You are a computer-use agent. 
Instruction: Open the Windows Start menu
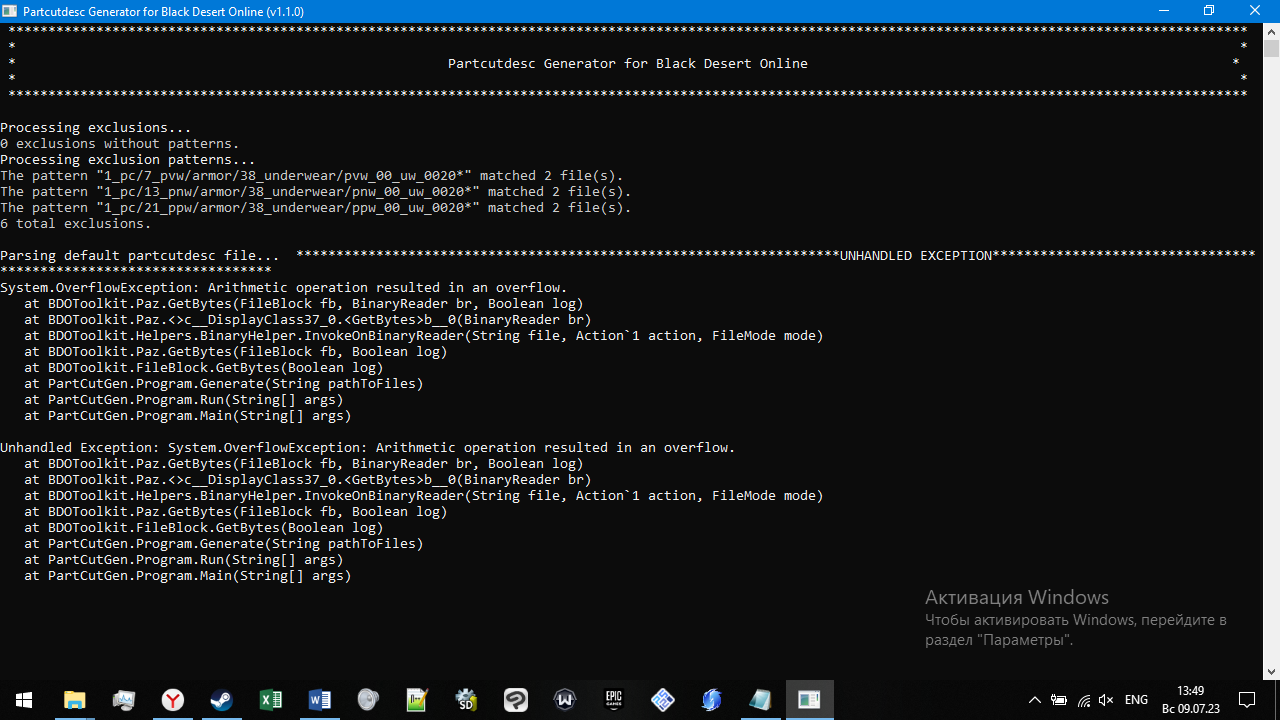[24, 699]
